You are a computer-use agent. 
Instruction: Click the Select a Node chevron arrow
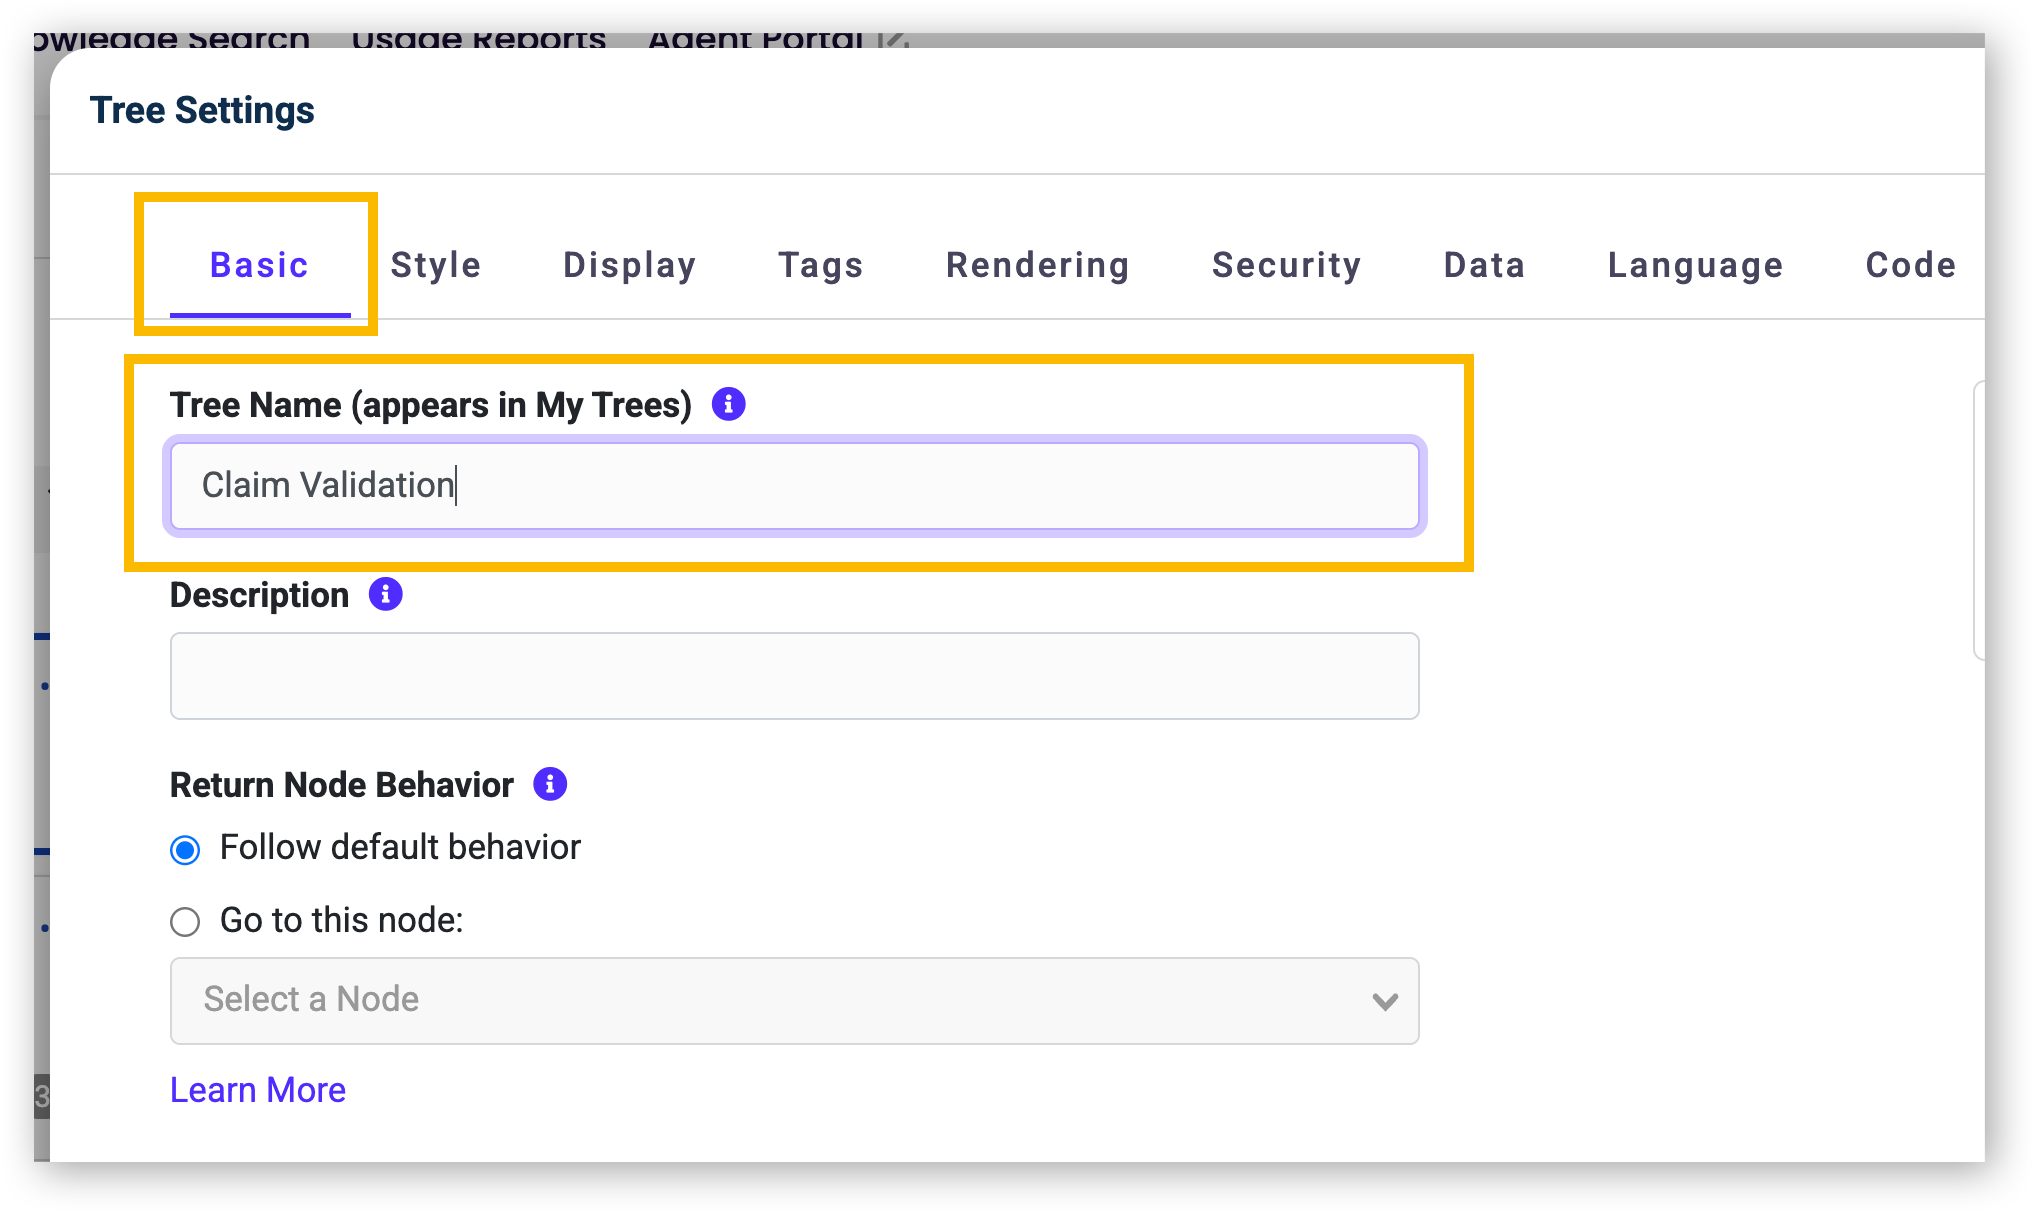point(1385,1001)
